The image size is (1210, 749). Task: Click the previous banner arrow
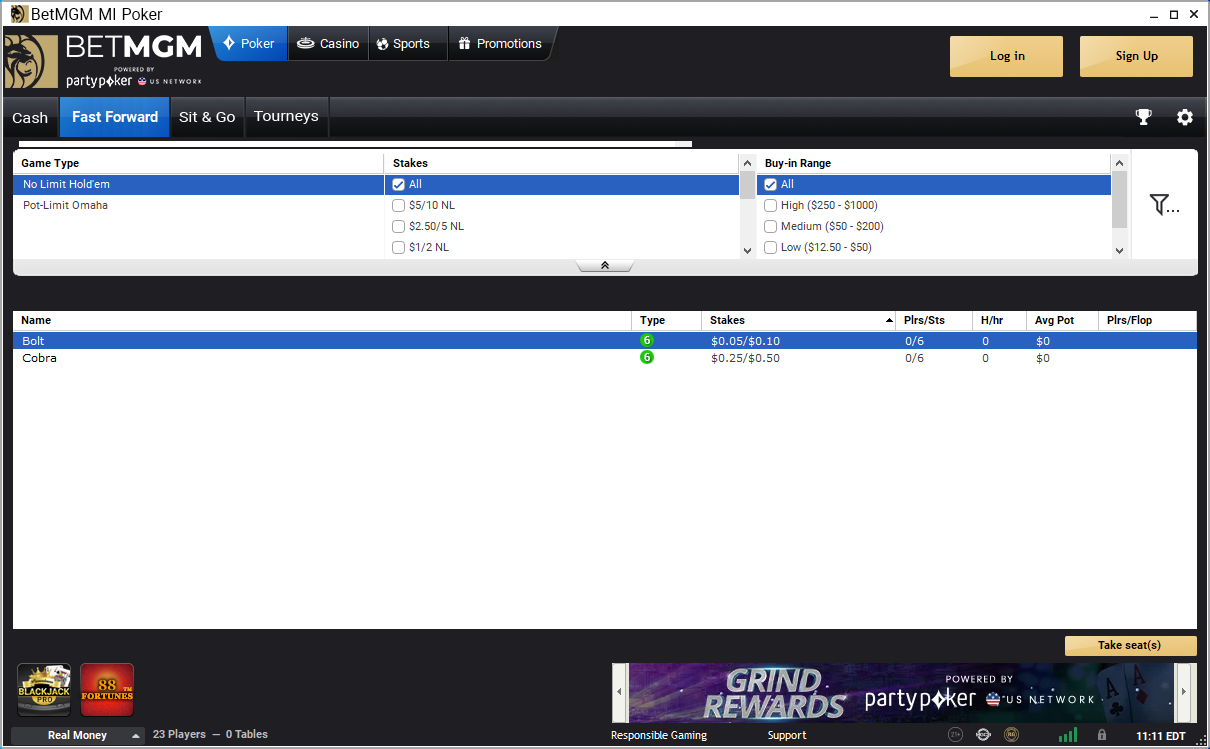point(620,691)
